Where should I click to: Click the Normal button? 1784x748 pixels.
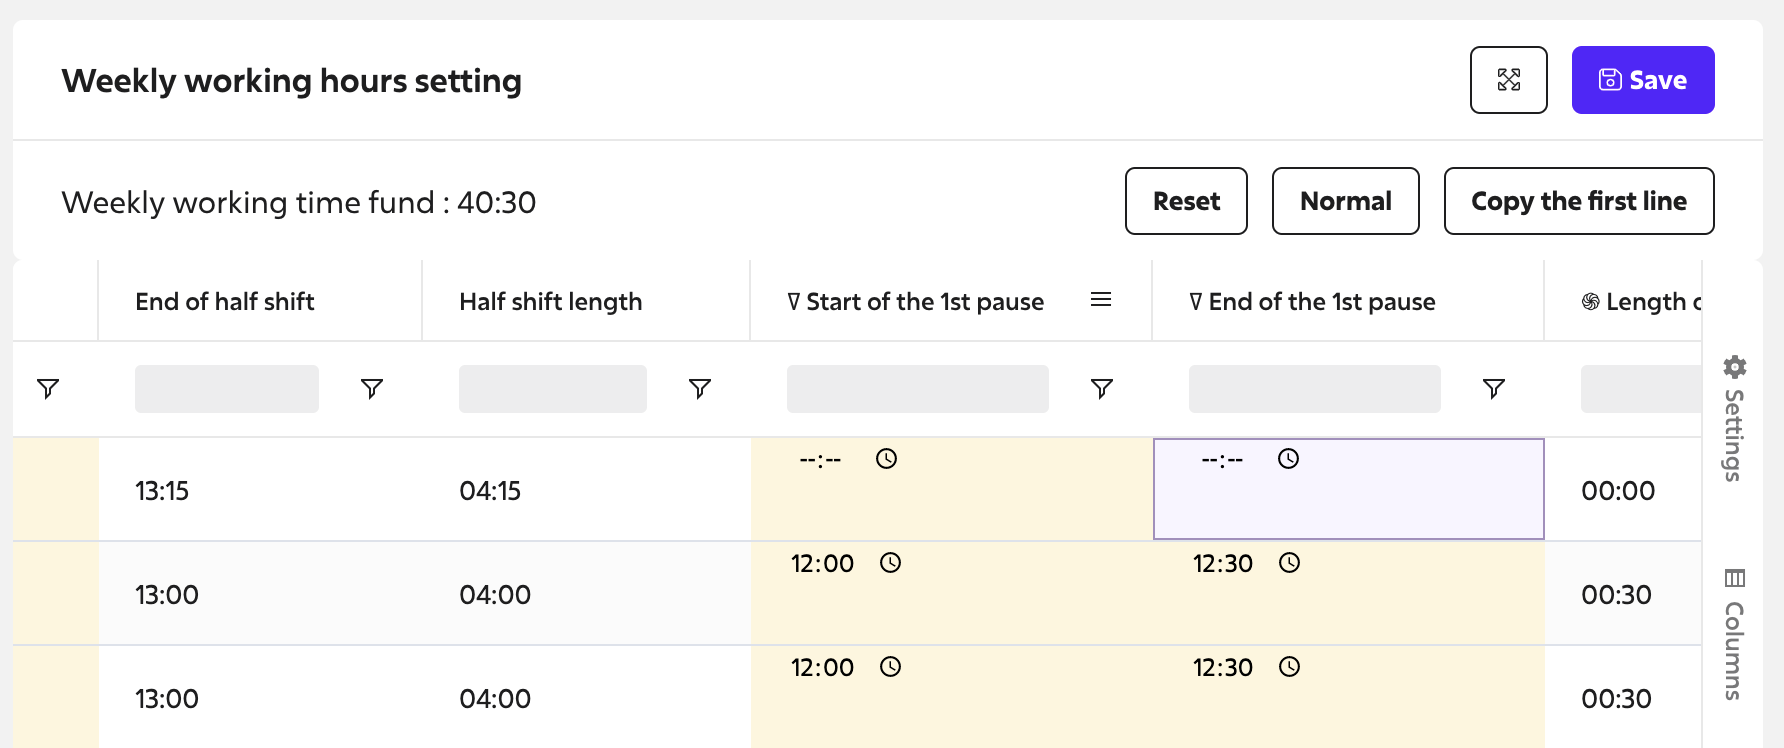click(x=1345, y=201)
